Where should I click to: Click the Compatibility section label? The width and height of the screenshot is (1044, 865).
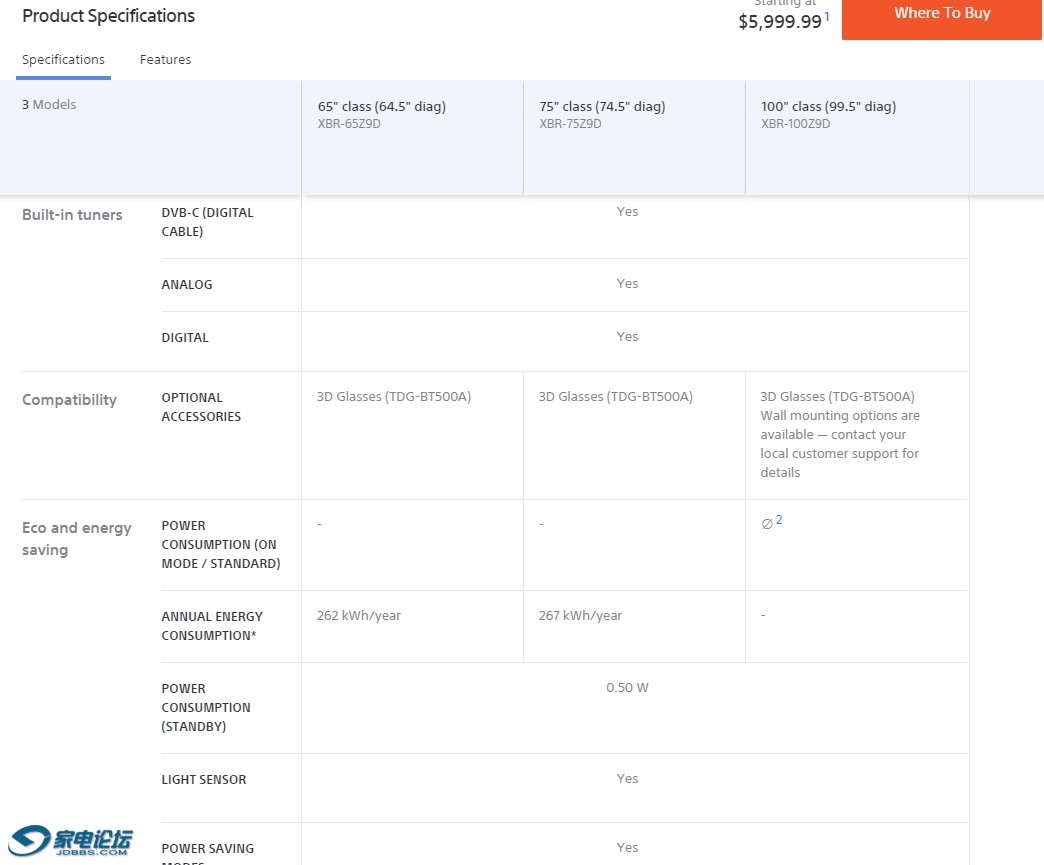click(x=69, y=400)
